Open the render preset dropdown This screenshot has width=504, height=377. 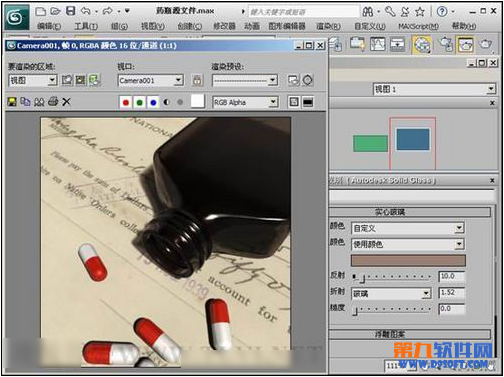click(x=245, y=80)
